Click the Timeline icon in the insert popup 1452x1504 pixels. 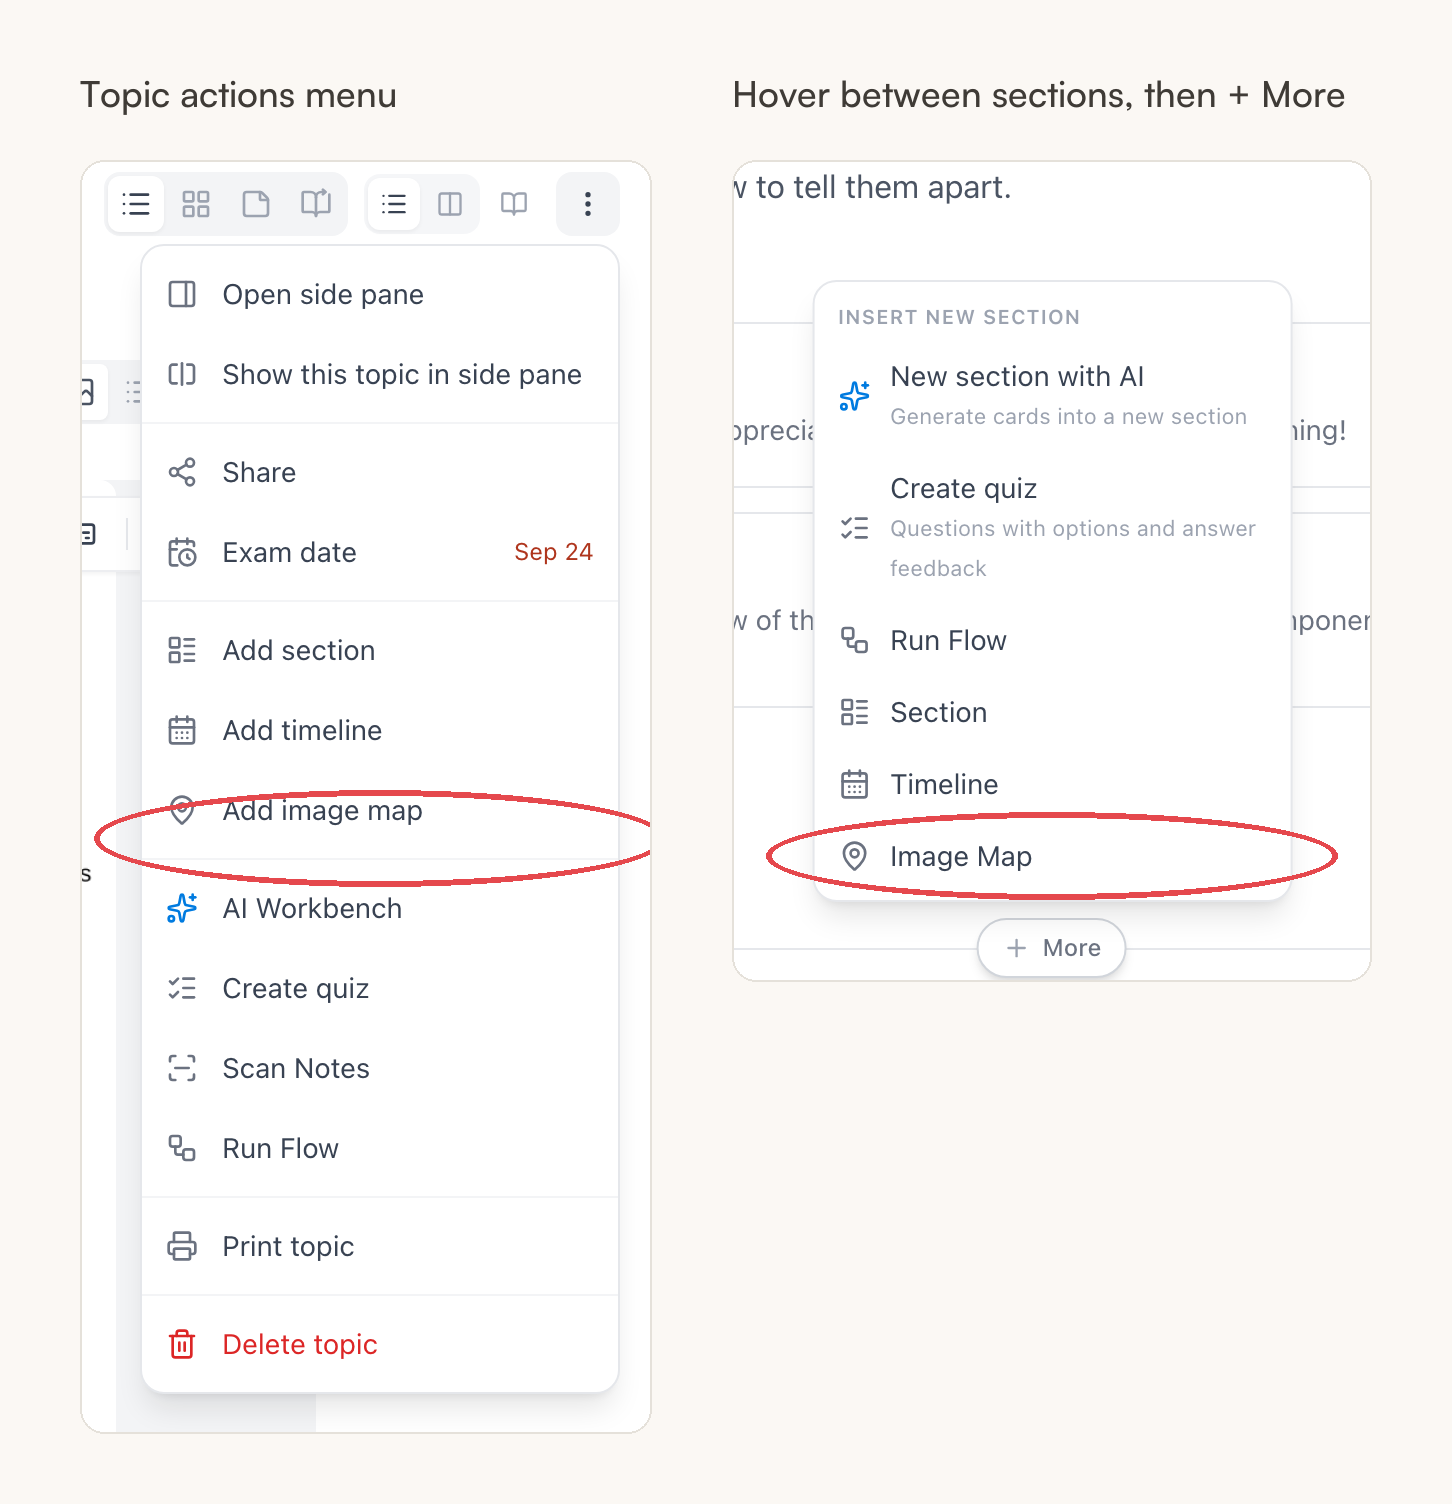(x=855, y=784)
